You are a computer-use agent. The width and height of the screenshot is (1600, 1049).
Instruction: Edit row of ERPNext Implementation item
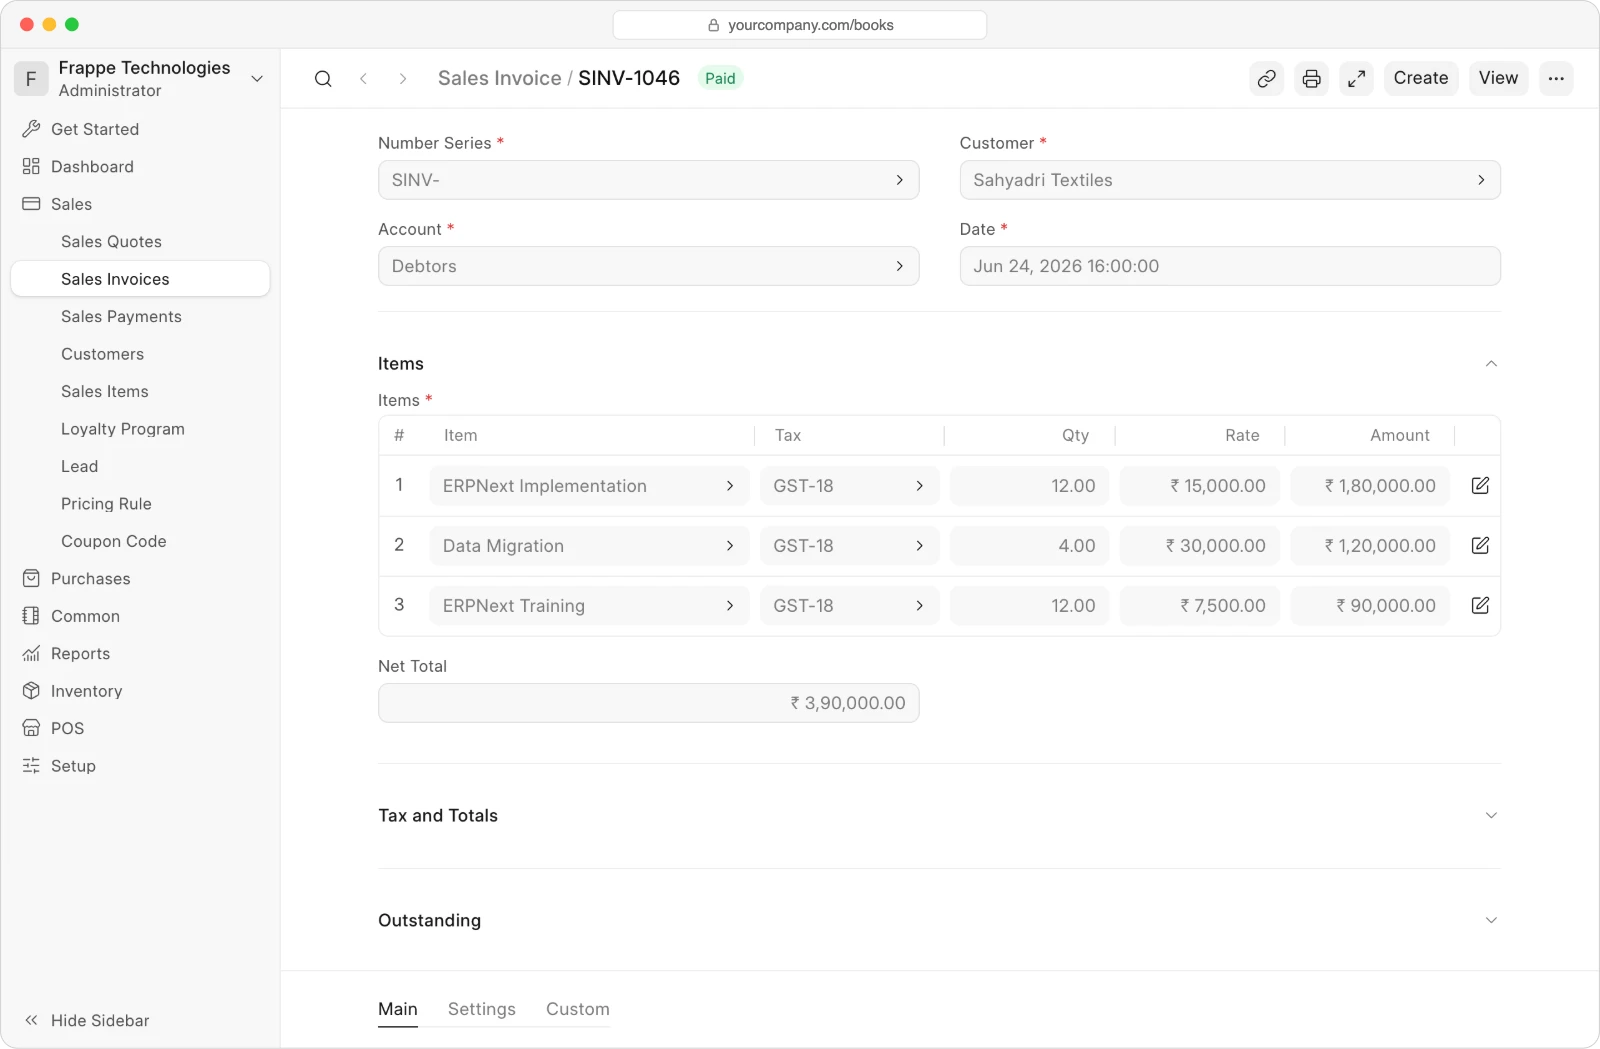(x=1481, y=485)
